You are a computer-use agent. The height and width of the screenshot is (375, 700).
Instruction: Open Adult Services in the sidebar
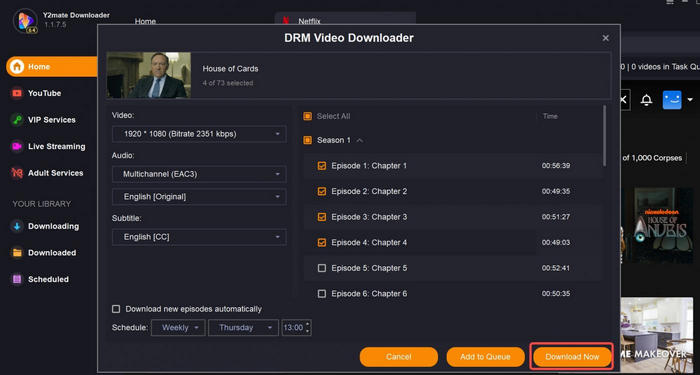(x=56, y=173)
